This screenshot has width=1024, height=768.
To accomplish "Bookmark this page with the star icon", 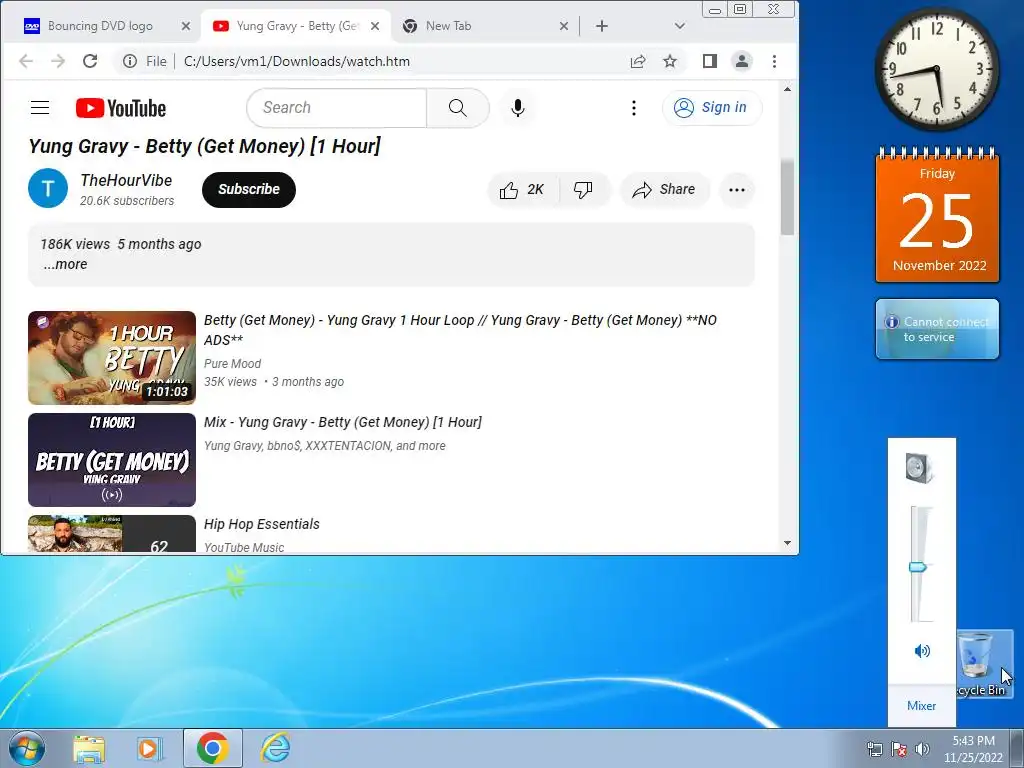I will [670, 61].
